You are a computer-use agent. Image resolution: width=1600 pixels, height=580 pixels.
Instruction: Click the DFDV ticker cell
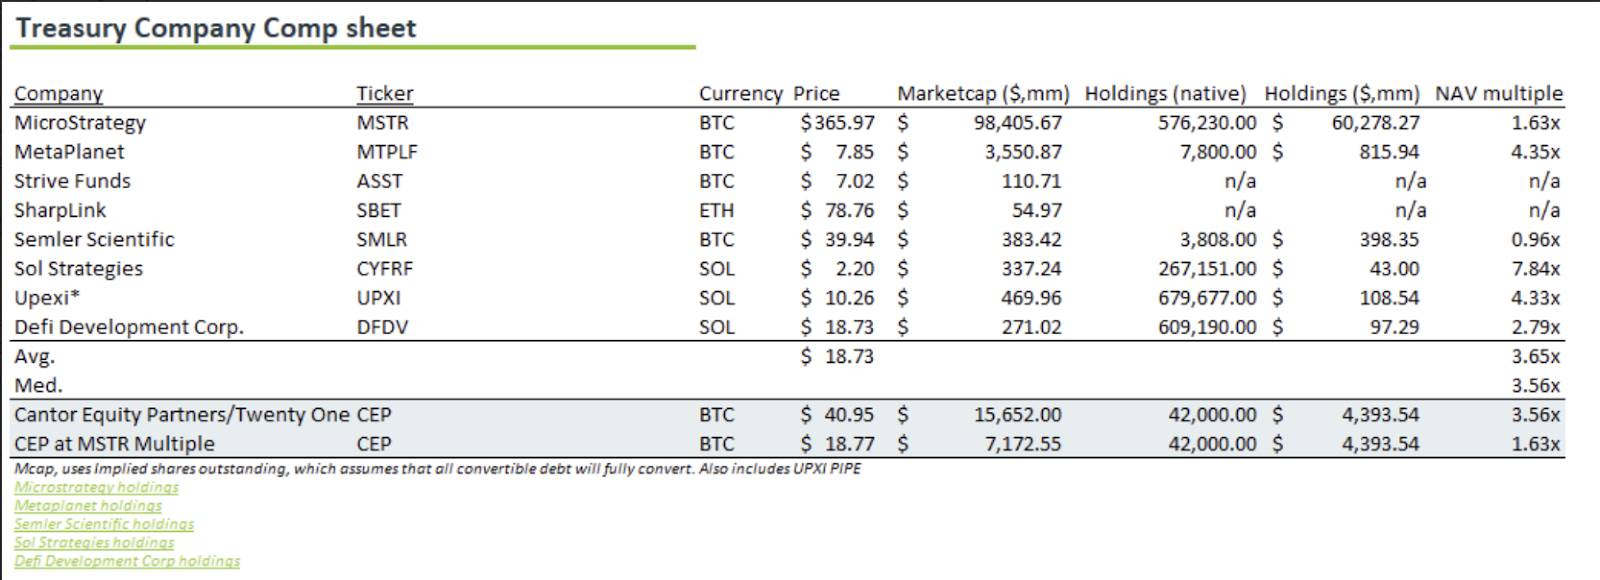(383, 327)
